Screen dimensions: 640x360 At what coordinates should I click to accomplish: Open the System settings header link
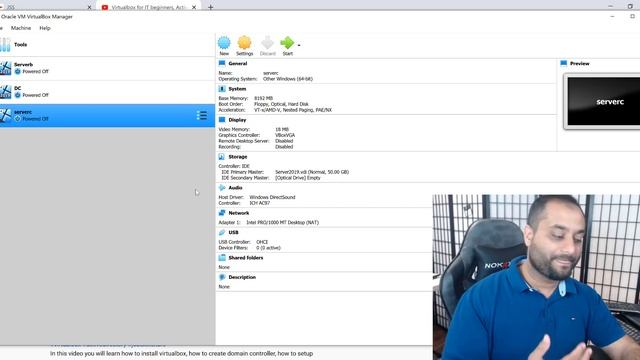[x=237, y=89]
